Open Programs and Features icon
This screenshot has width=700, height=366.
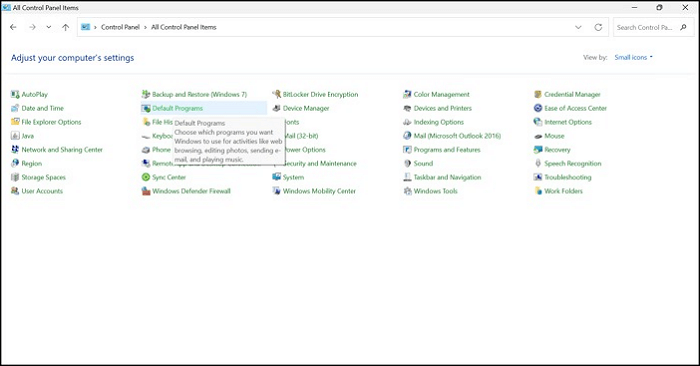407,150
